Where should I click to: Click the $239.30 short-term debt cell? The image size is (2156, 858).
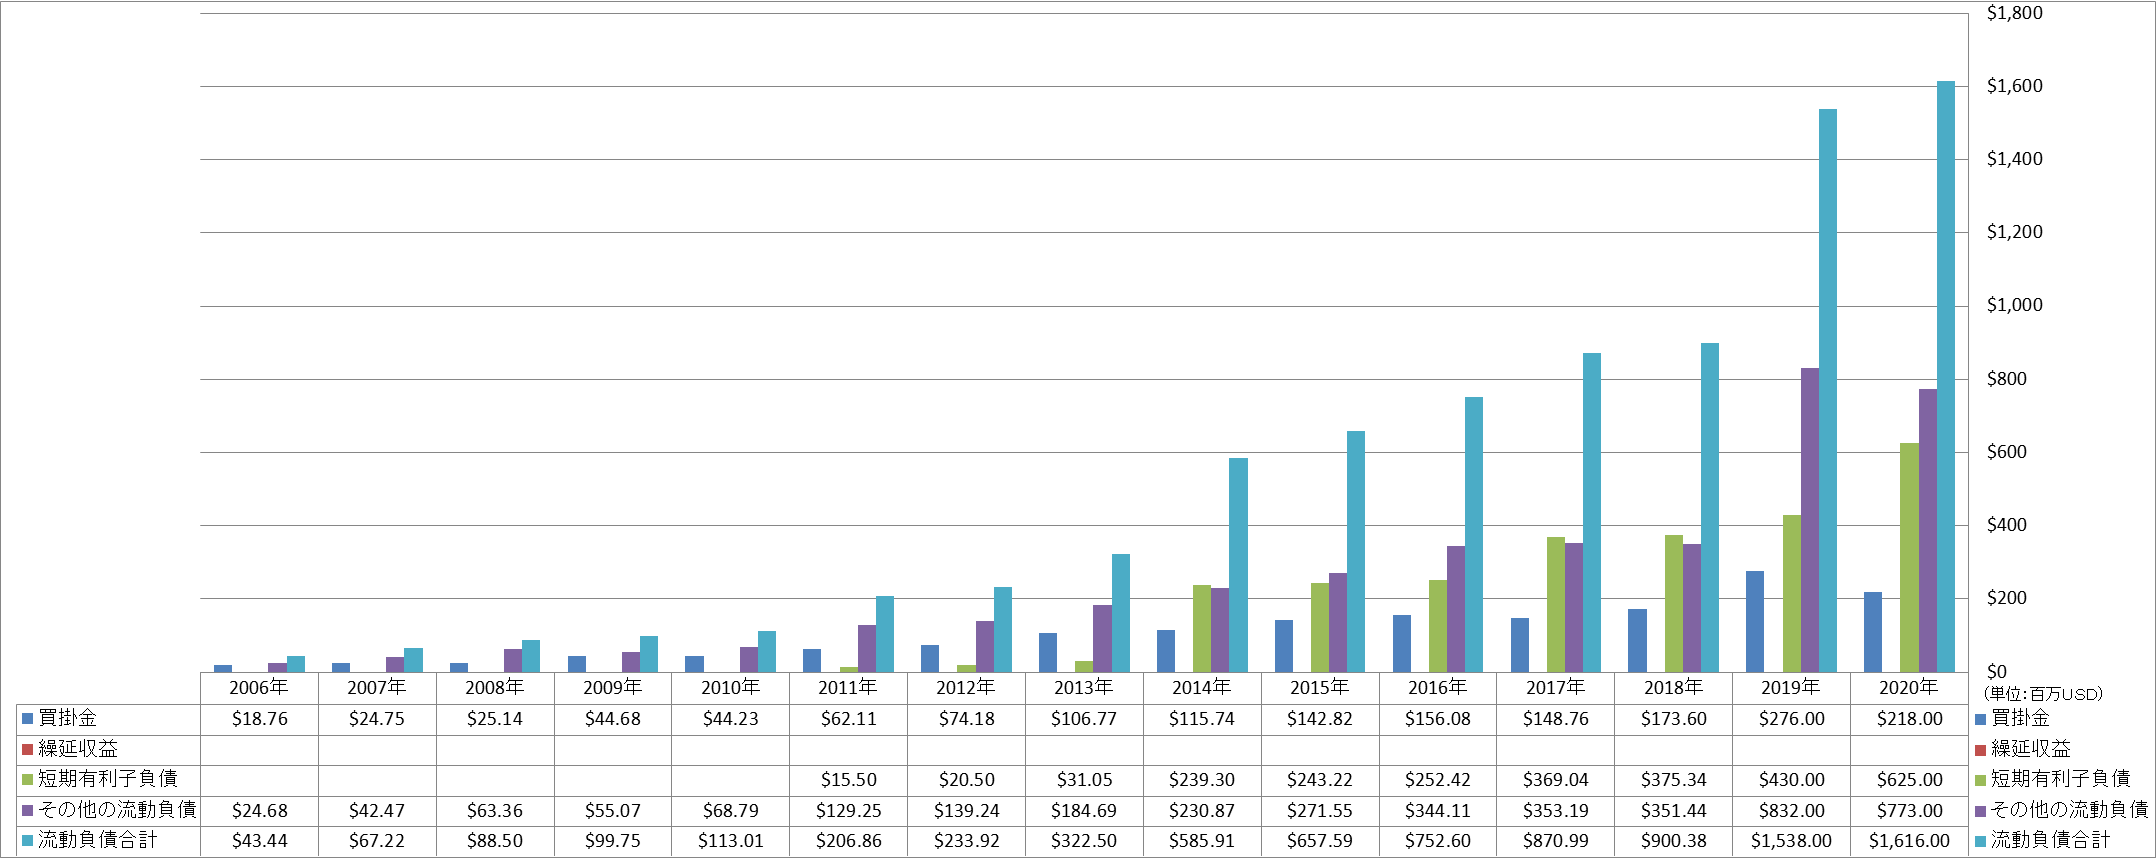click(1202, 780)
